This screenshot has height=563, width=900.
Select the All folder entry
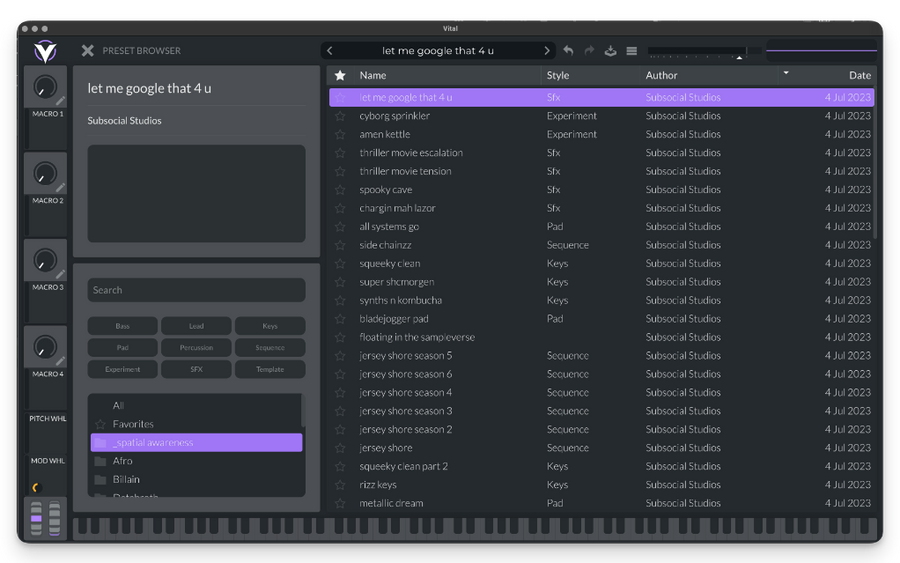pyautogui.click(x=195, y=406)
